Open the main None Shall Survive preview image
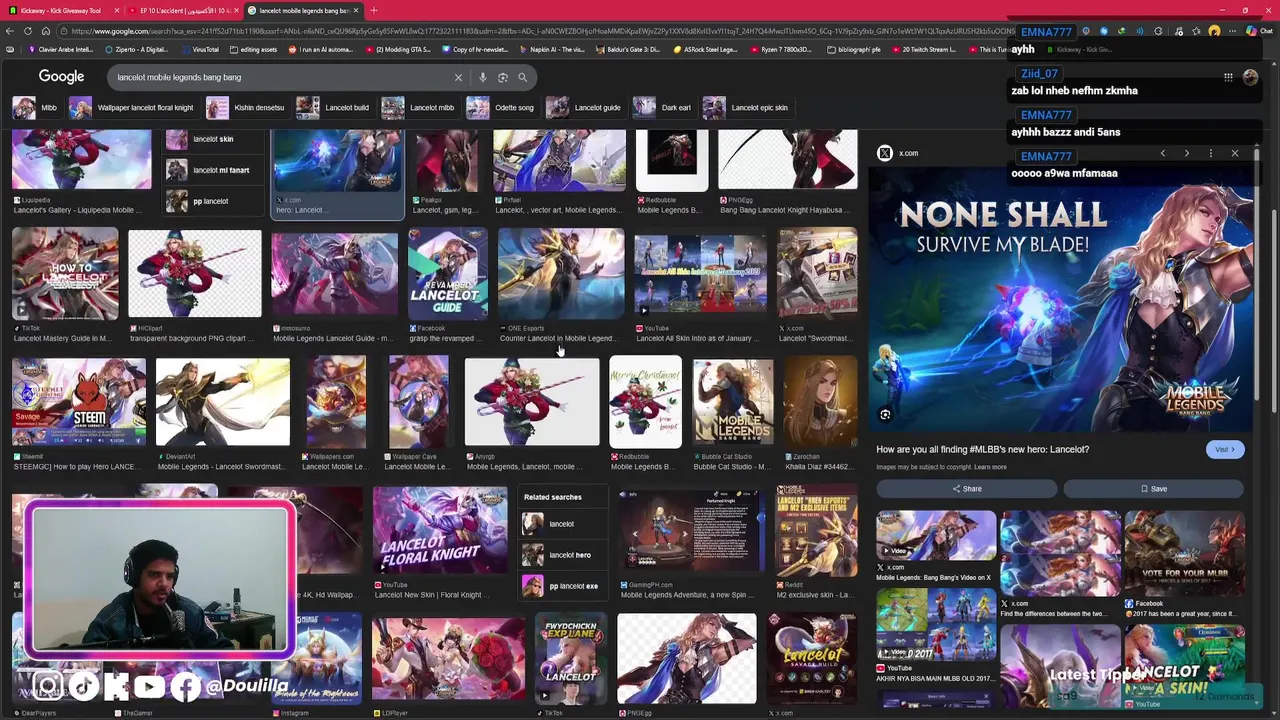Screen dimensions: 1280x720 pos(1060,300)
